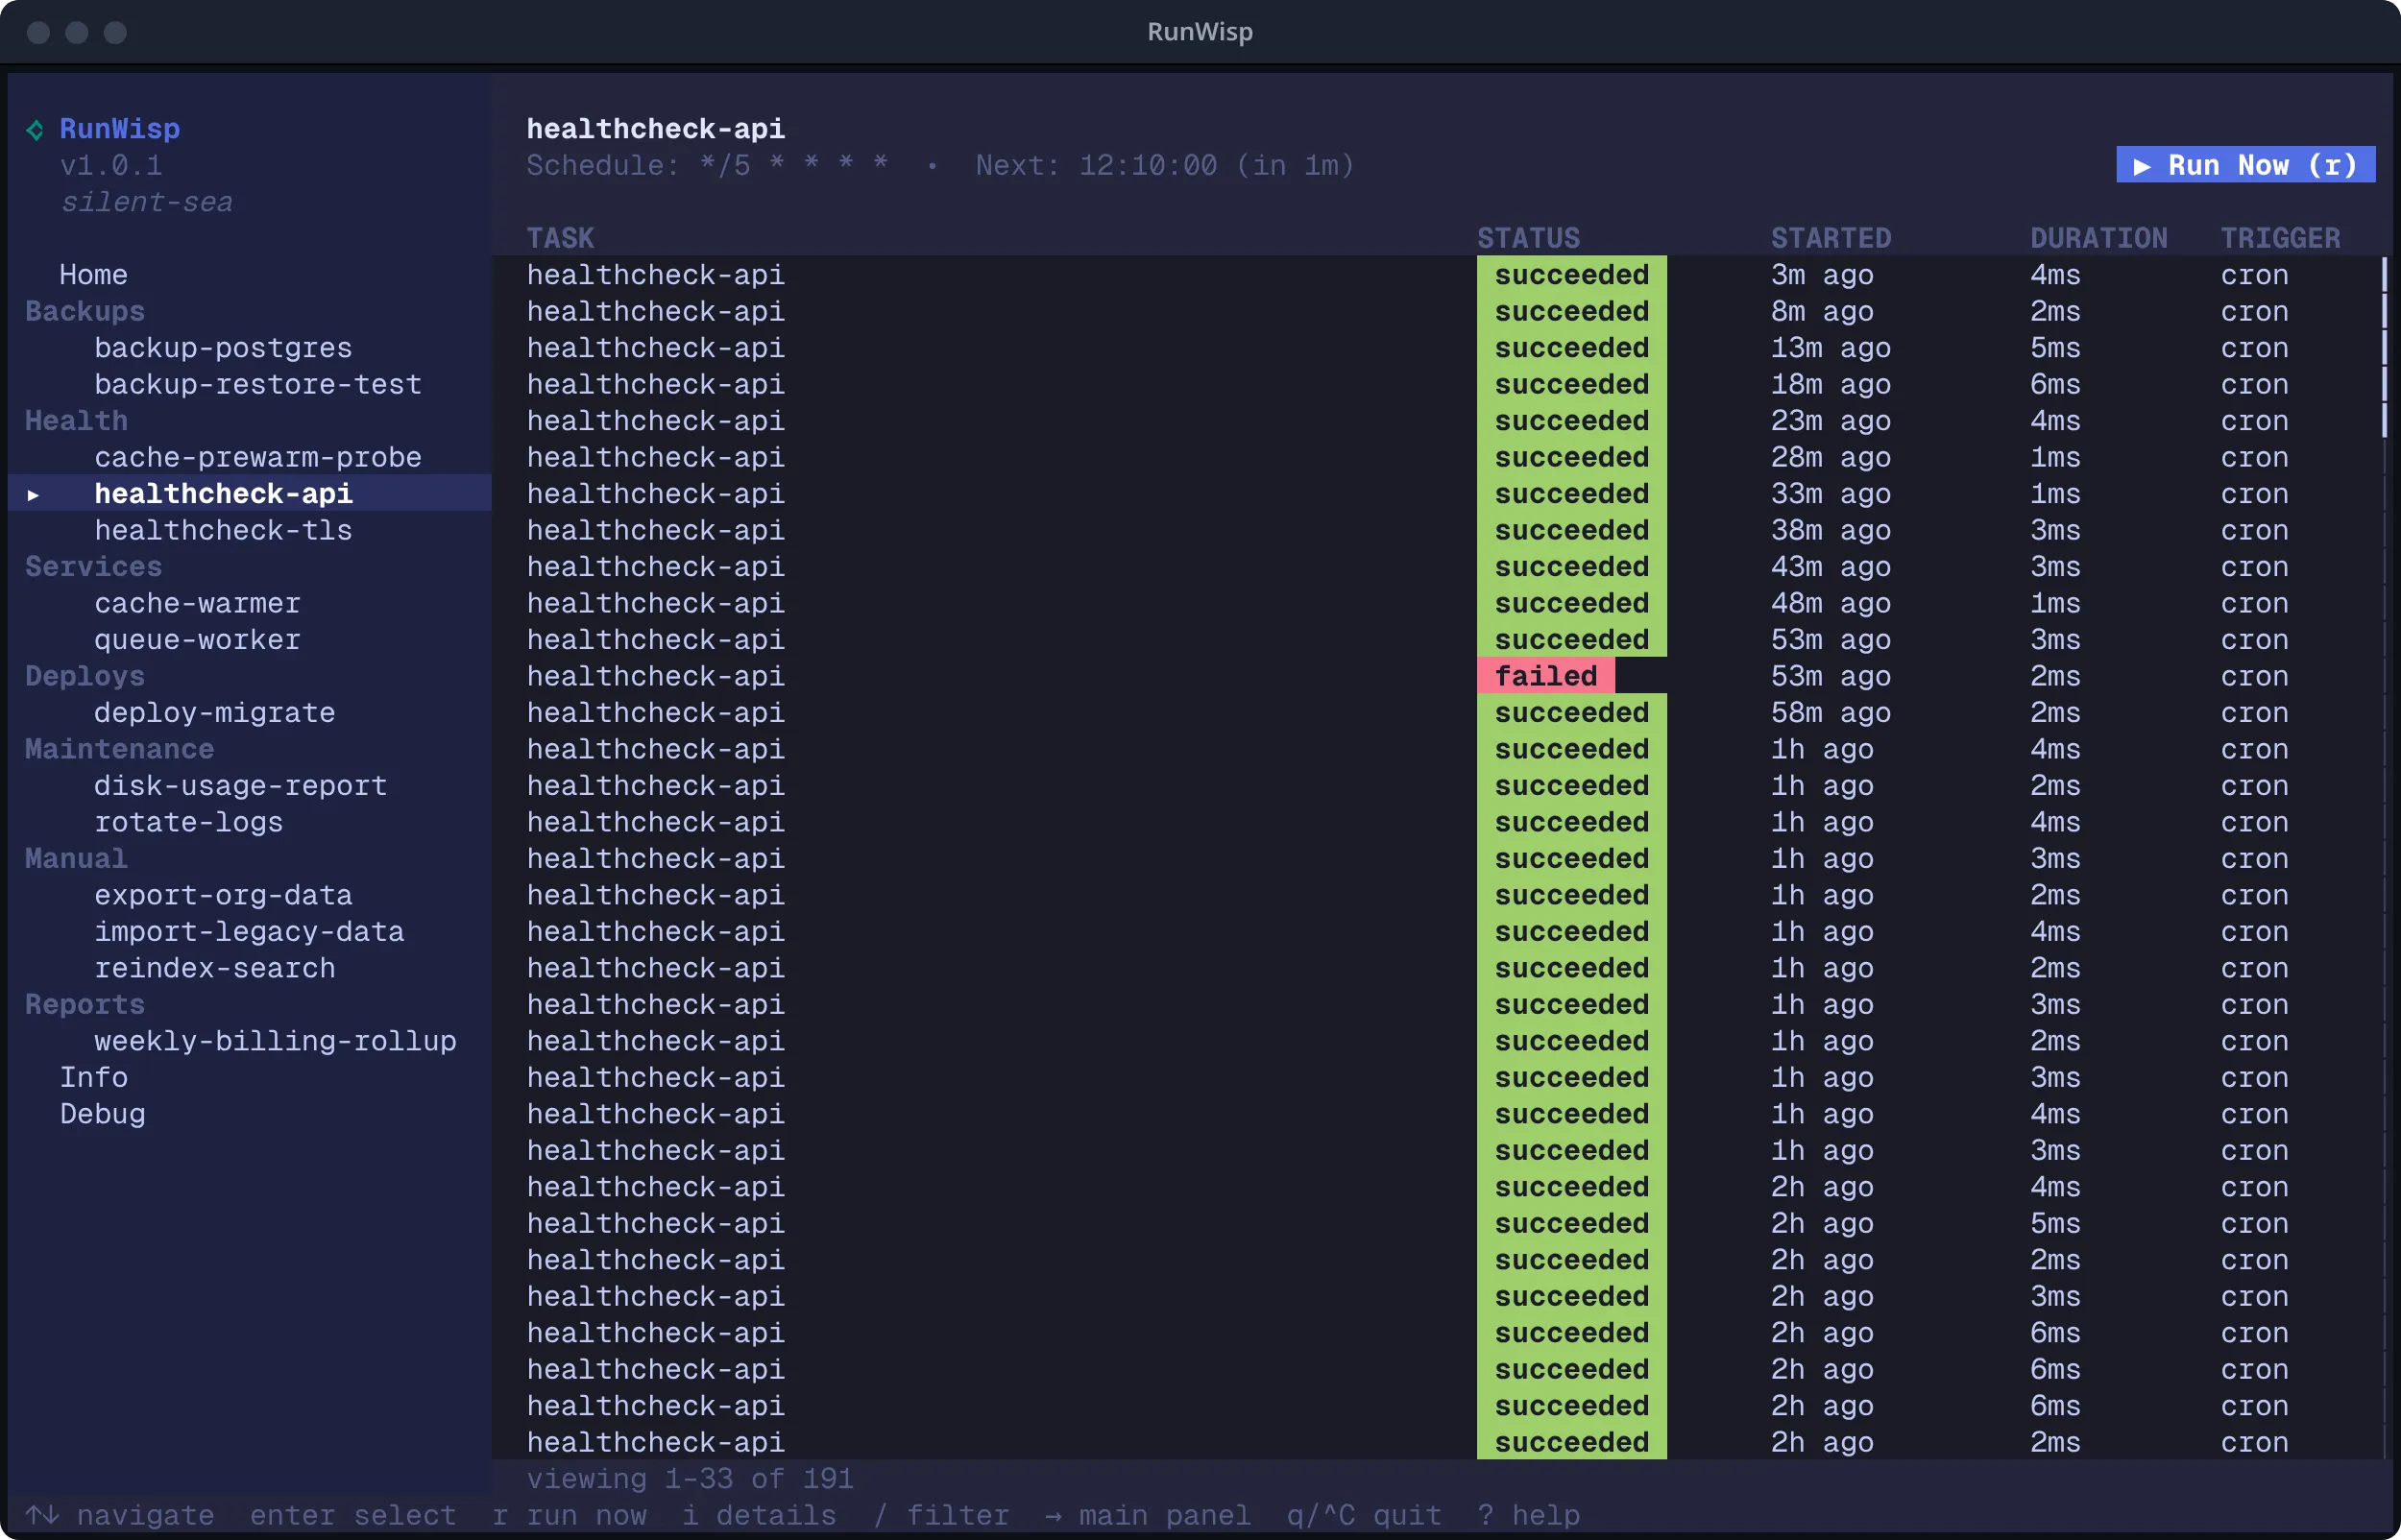Viewport: 2401px width, 1540px height.
Task: Select backup-restore-test in the sidebar
Action: coord(258,384)
